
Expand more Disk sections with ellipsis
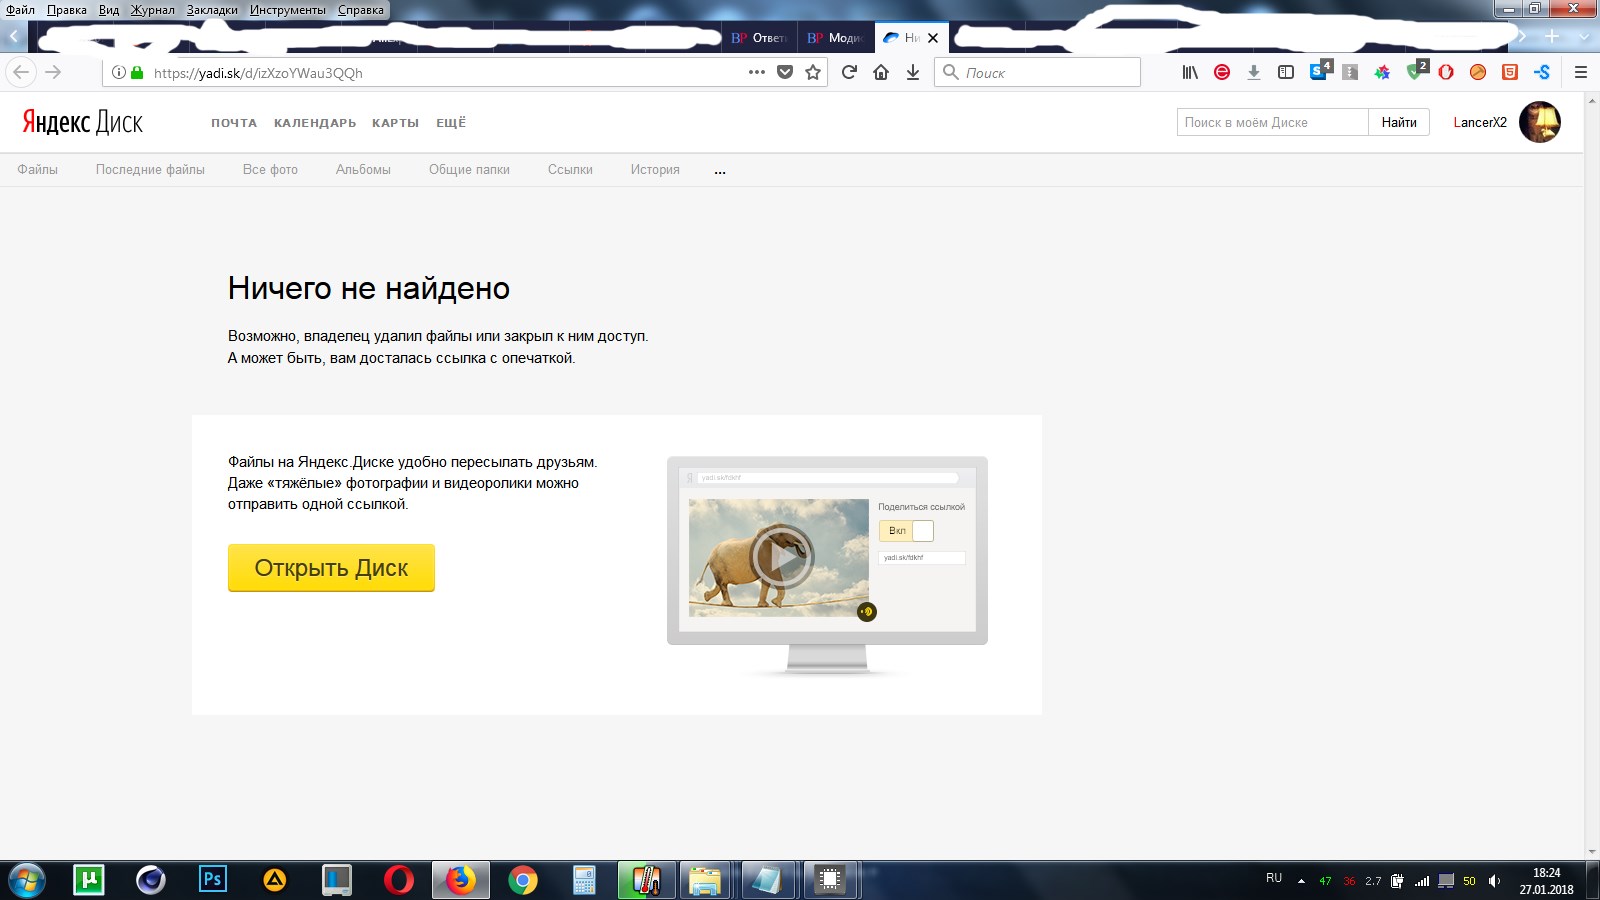pos(720,171)
